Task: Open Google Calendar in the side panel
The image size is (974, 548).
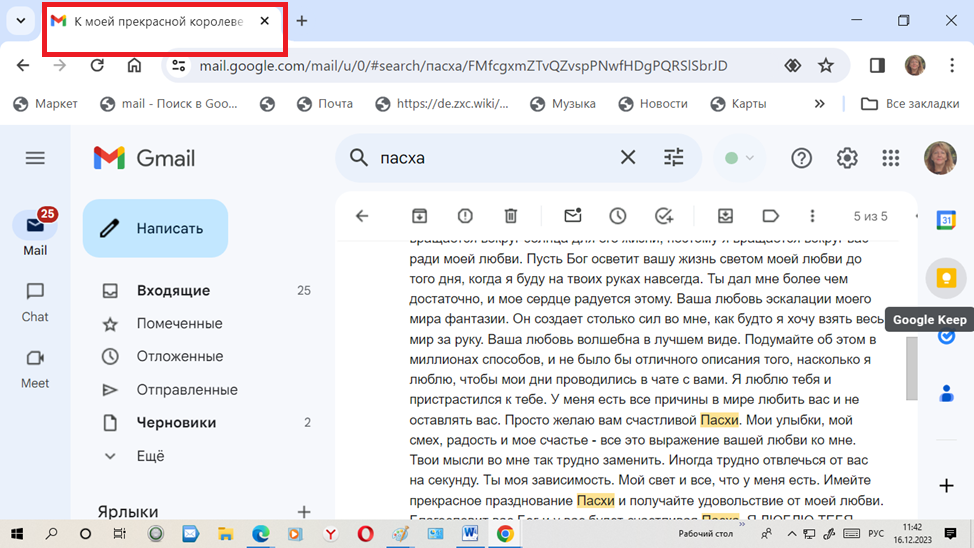Action: tap(946, 220)
